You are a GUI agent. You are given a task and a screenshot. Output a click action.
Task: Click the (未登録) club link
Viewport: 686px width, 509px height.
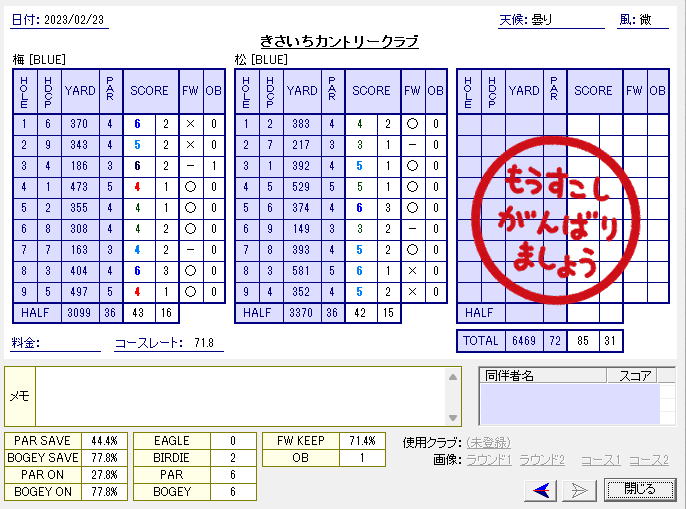(x=488, y=442)
